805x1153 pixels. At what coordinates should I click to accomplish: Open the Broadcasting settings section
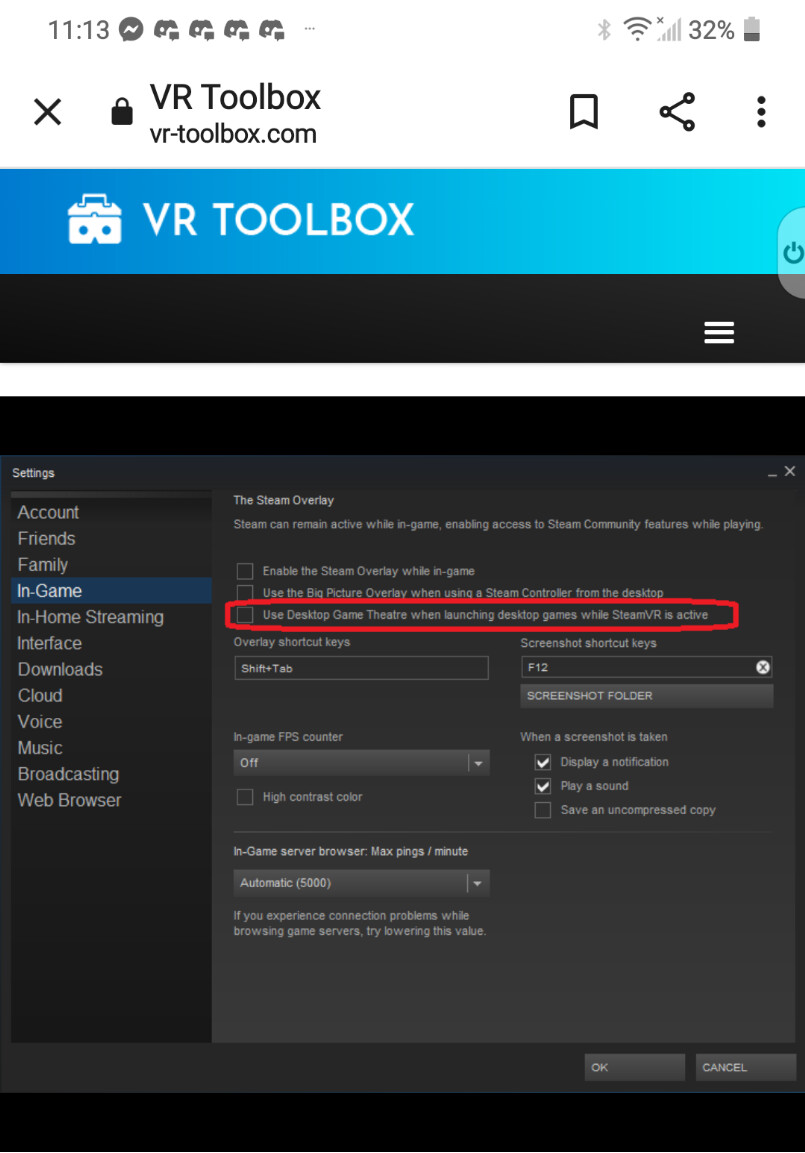tap(68, 774)
